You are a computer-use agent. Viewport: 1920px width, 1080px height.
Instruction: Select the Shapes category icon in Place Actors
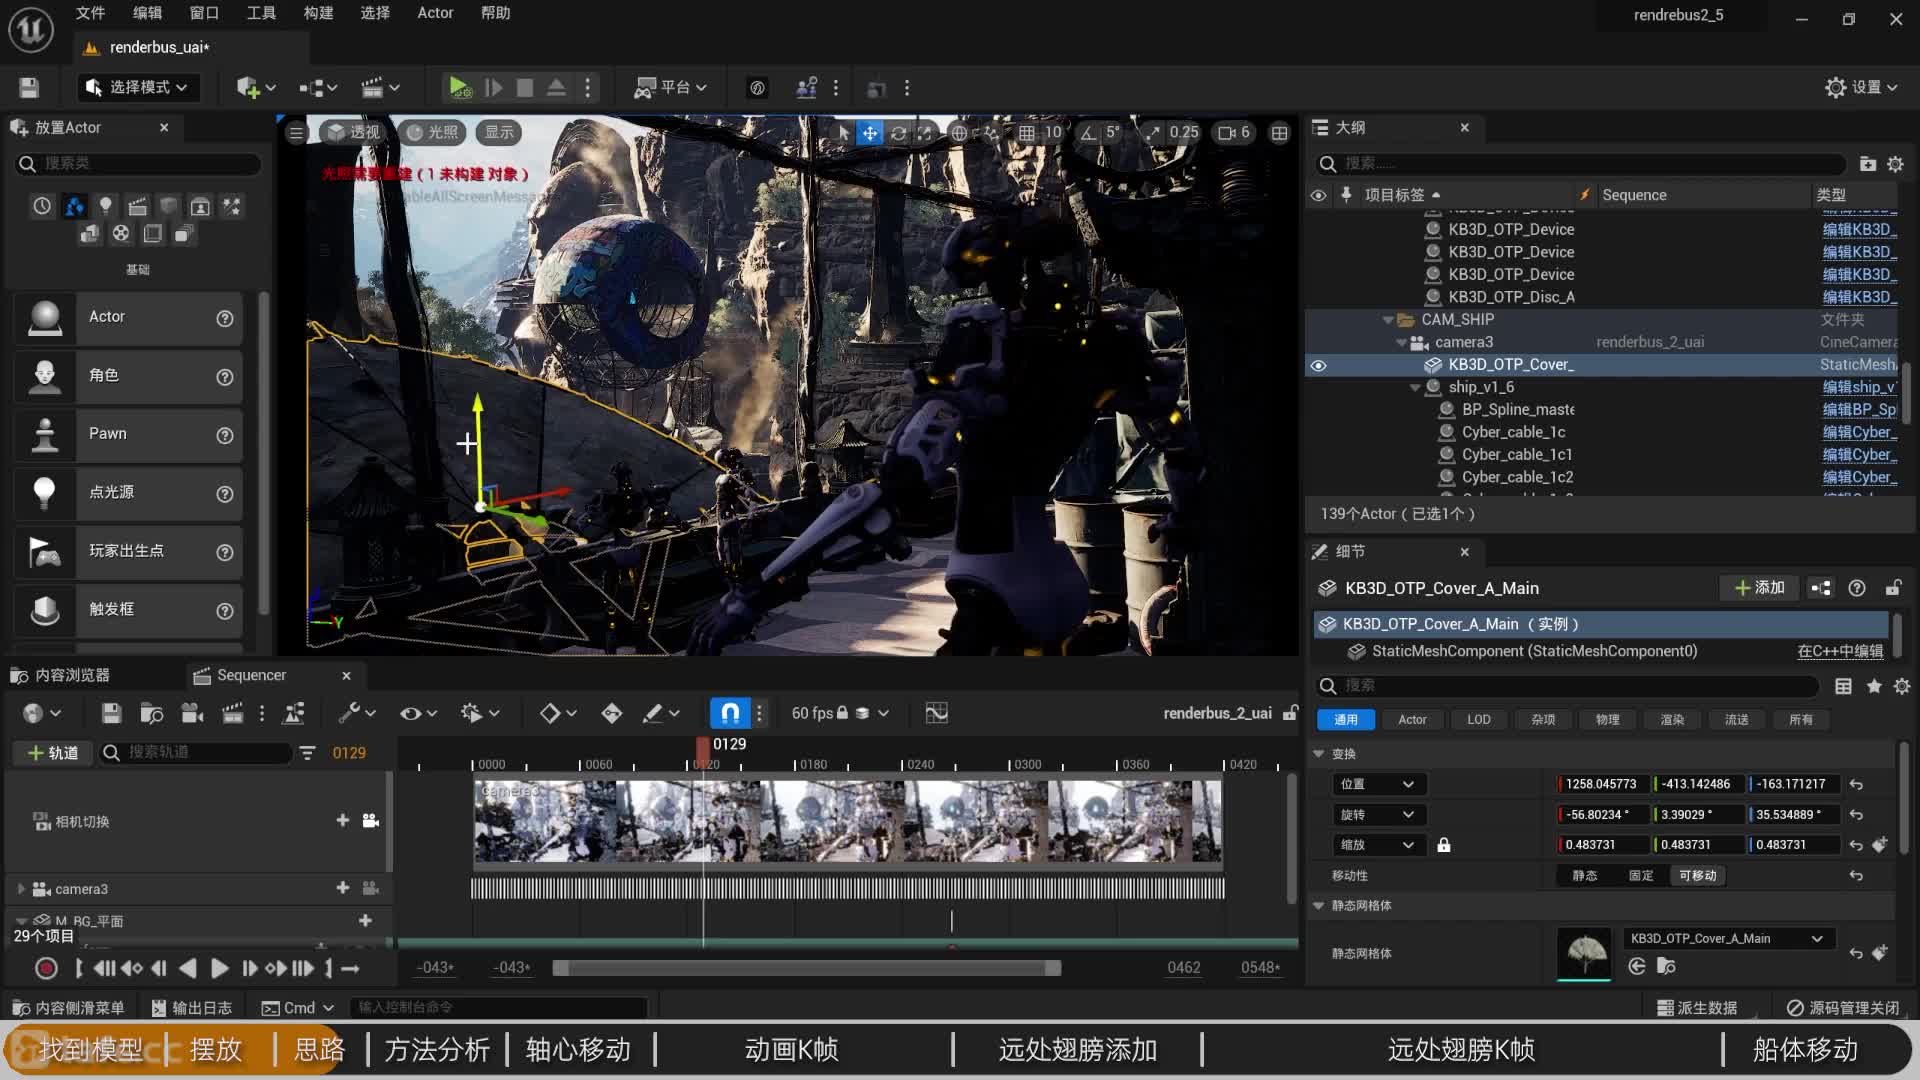169,206
